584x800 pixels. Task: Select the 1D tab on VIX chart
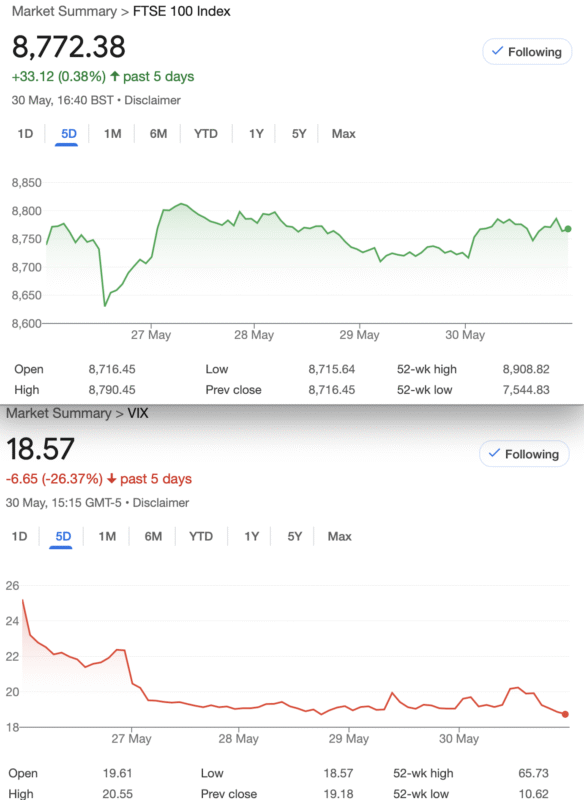[19, 536]
